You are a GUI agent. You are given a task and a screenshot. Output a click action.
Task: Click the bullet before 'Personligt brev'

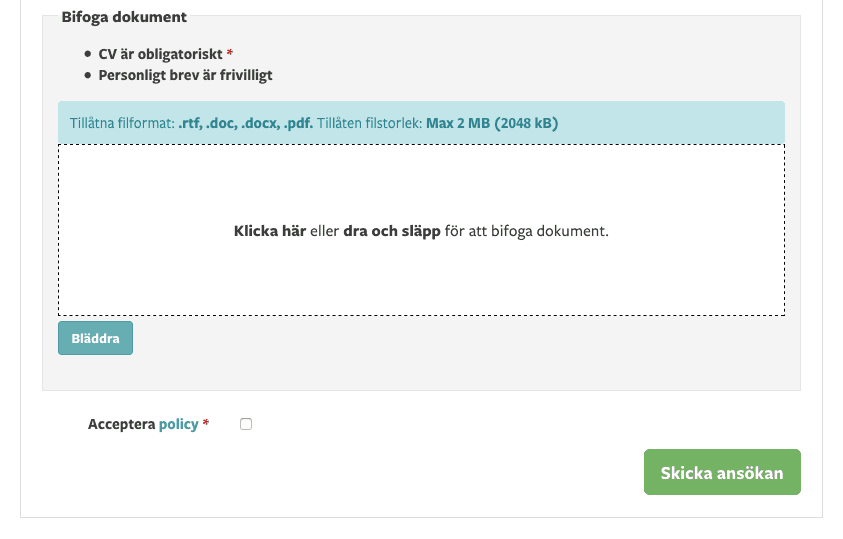(88, 75)
